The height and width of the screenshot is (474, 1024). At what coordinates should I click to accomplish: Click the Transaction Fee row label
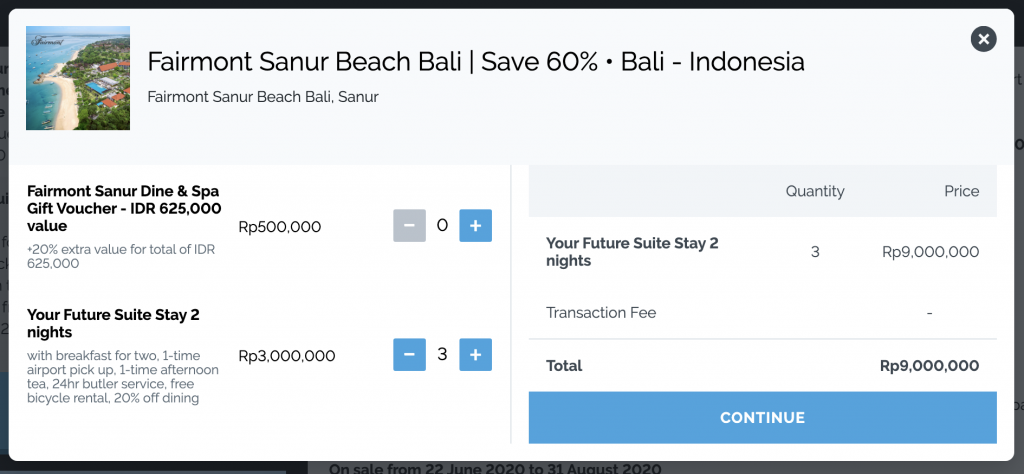pyautogui.click(x=601, y=313)
